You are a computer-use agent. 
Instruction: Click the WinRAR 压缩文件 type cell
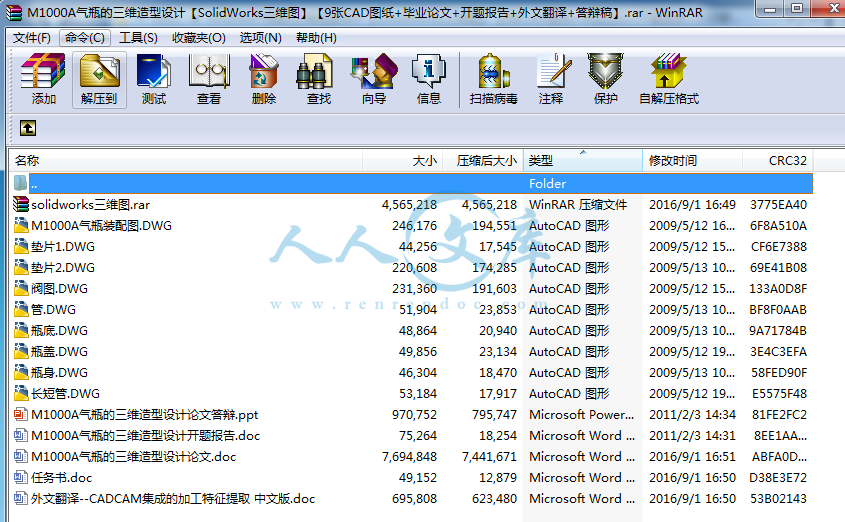578,205
